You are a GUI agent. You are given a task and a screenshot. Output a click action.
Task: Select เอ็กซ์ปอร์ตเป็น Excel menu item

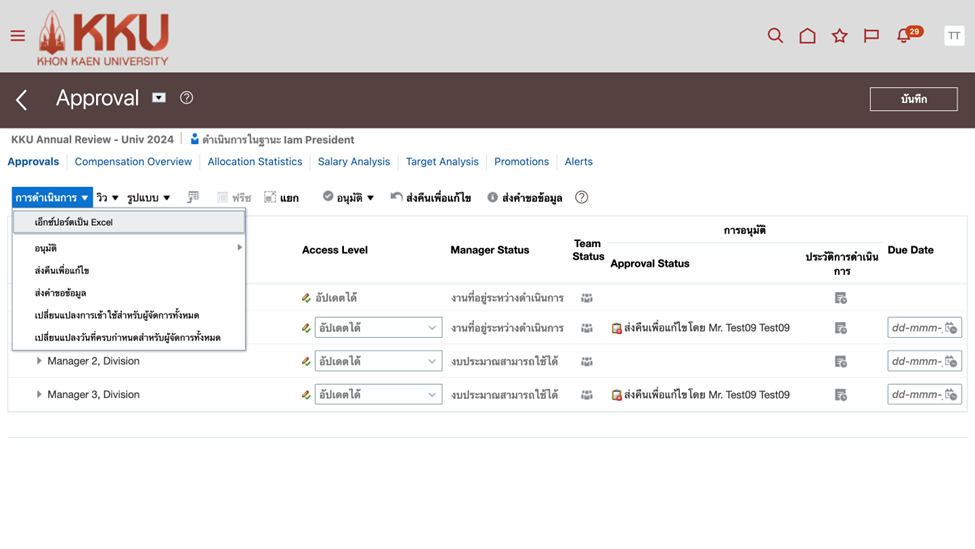[x=74, y=222]
